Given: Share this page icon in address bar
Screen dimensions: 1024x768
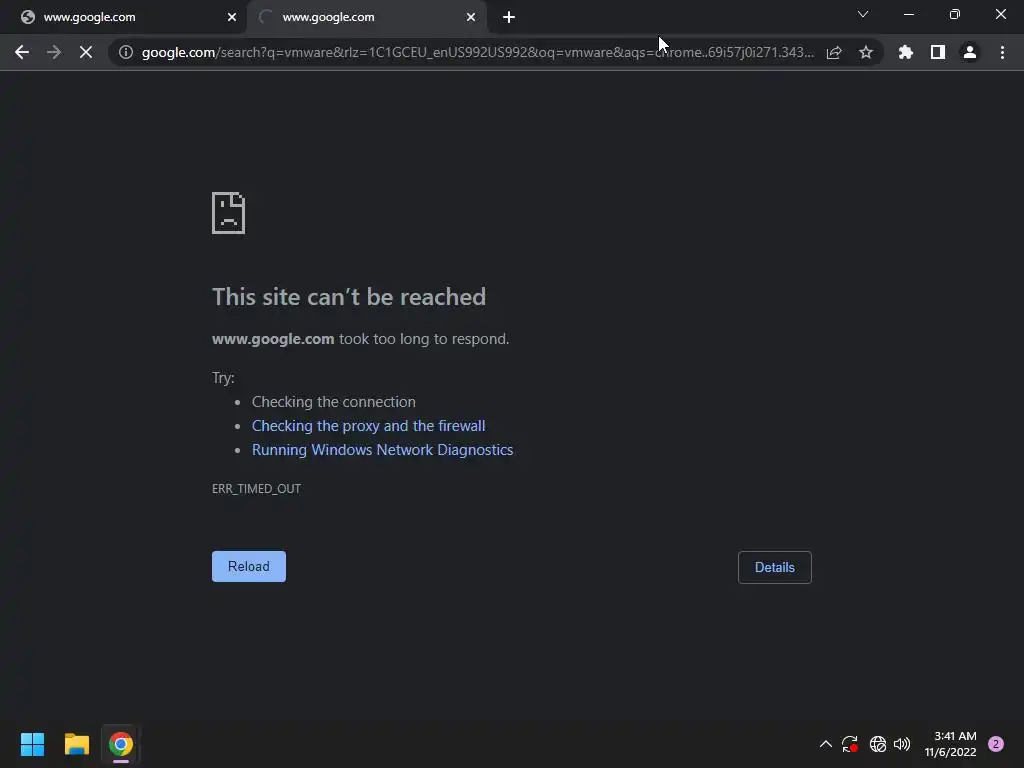Looking at the screenshot, I should [834, 52].
